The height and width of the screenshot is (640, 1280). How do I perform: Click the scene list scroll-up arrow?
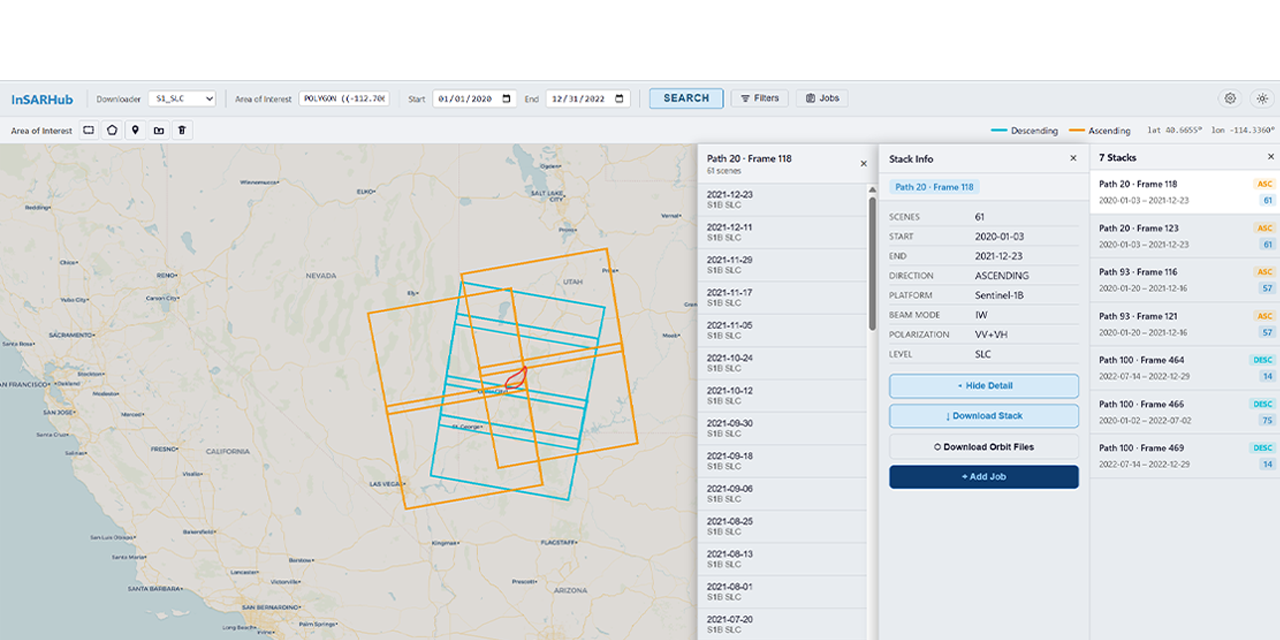pyautogui.click(x=872, y=189)
